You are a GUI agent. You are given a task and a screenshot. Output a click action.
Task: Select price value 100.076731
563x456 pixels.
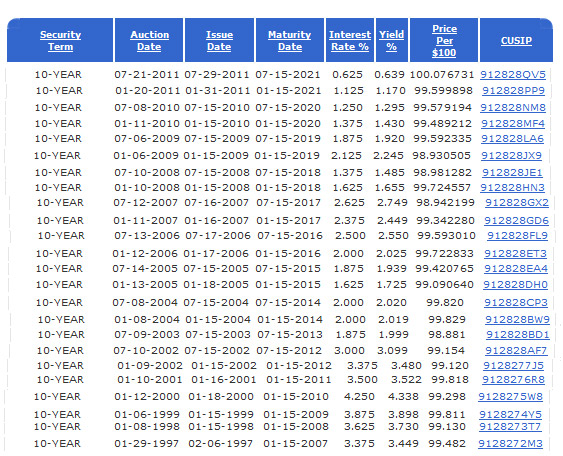(x=442, y=75)
